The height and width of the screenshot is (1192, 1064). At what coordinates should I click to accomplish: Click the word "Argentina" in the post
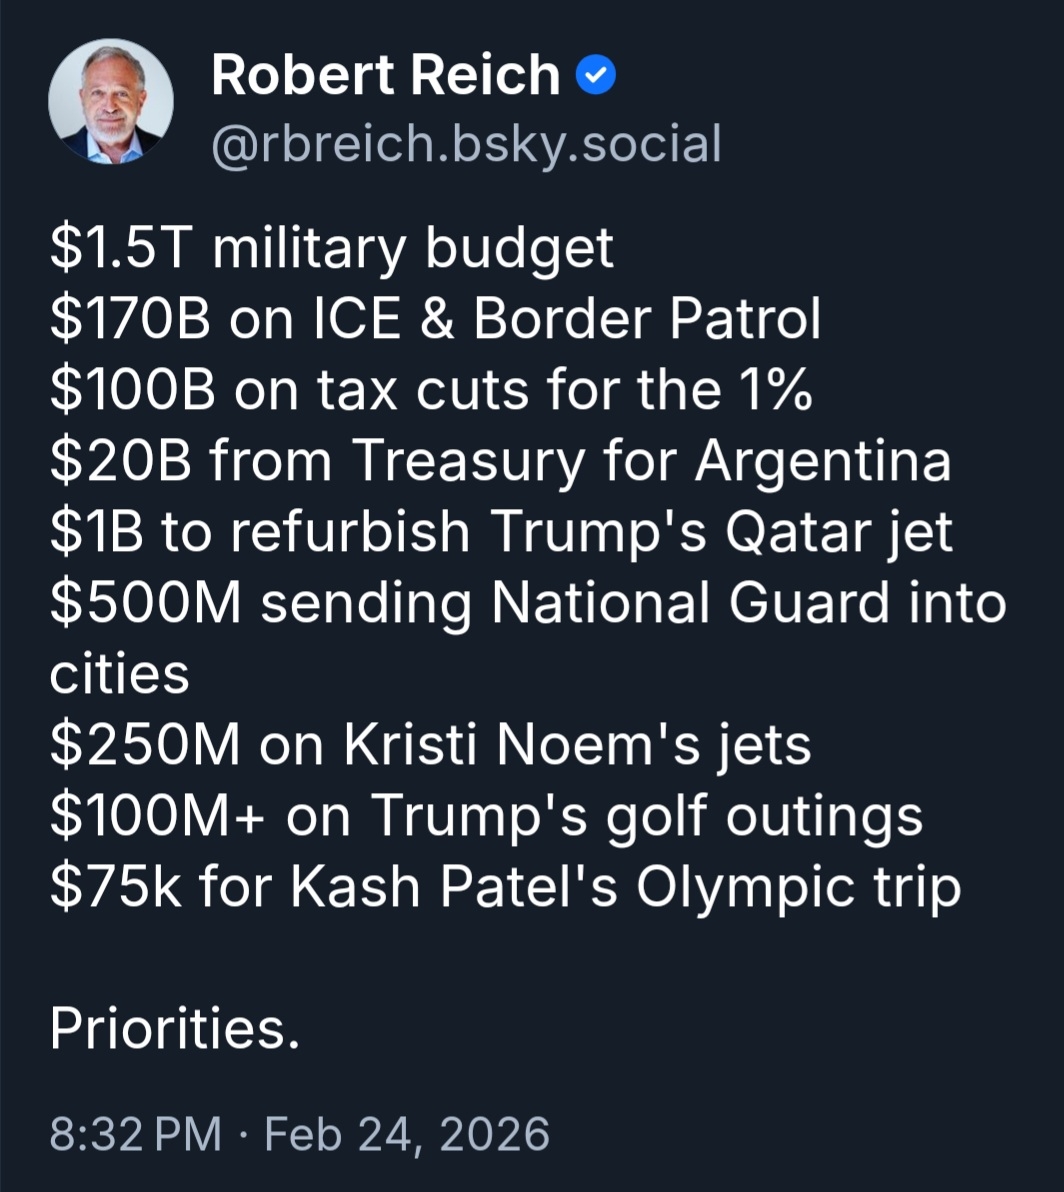coord(822,461)
